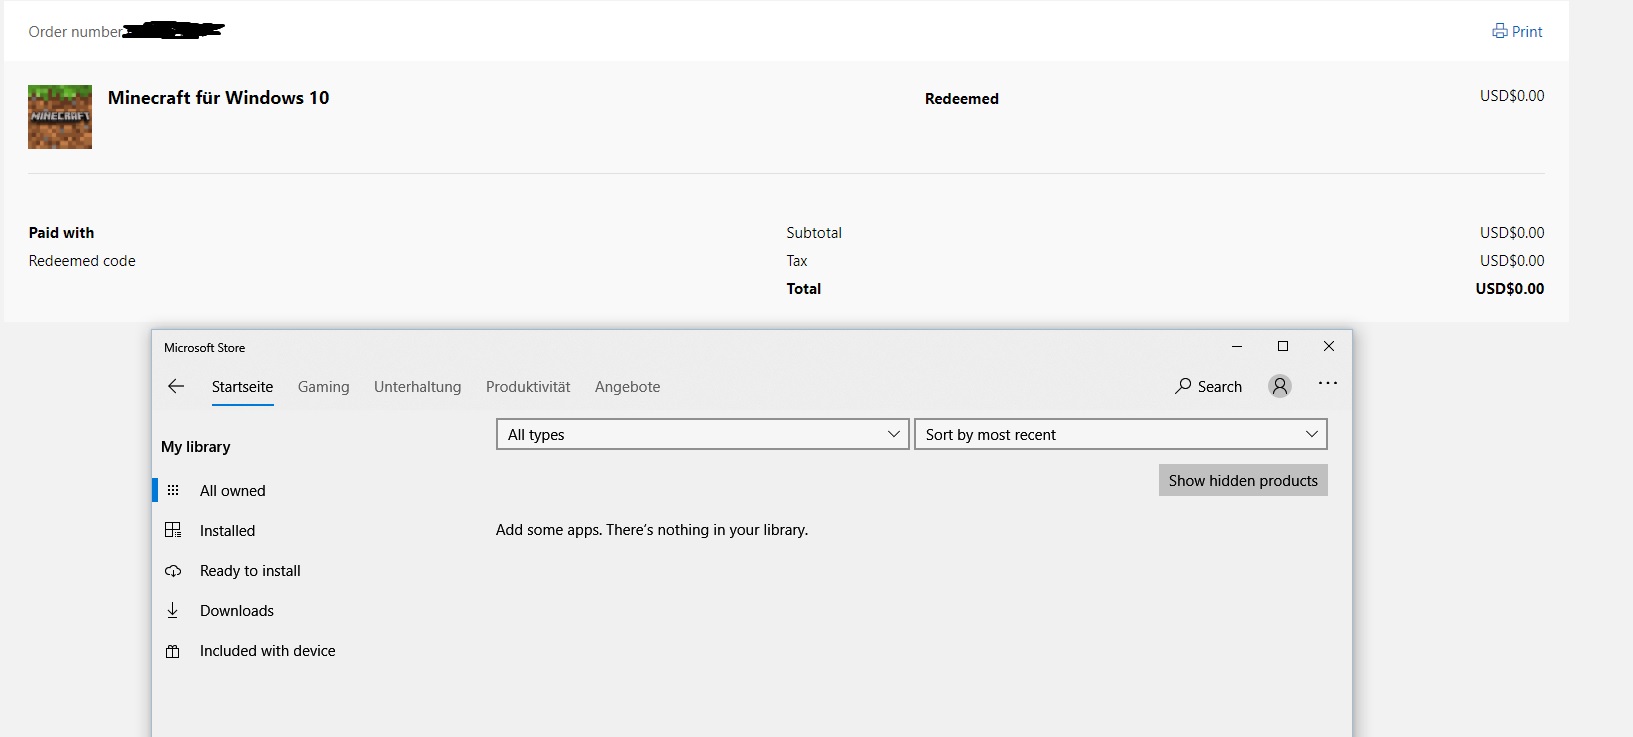Open the Produktivität tab

(x=528, y=387)
